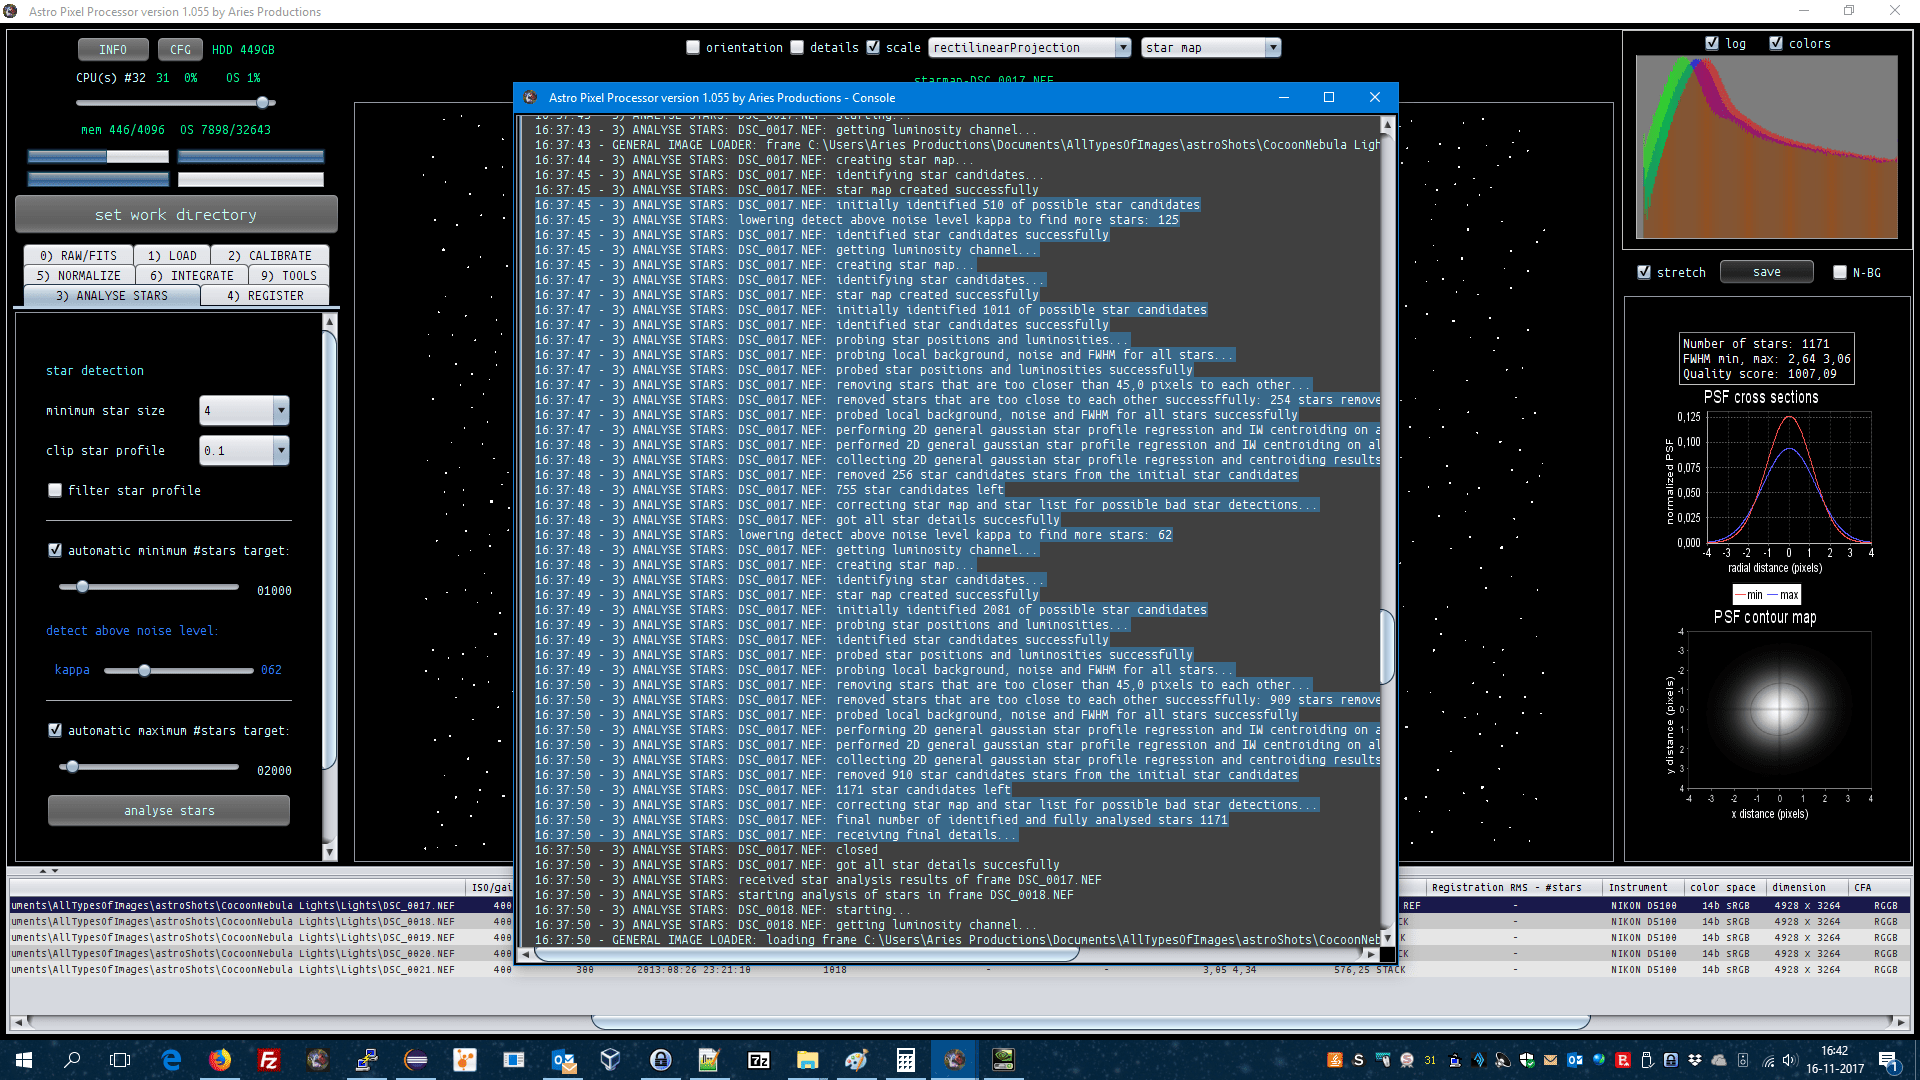Screen dimensions: 1920x1080
Task: Launch FileZilla from the taskbar
Action: pos(268,1060)
